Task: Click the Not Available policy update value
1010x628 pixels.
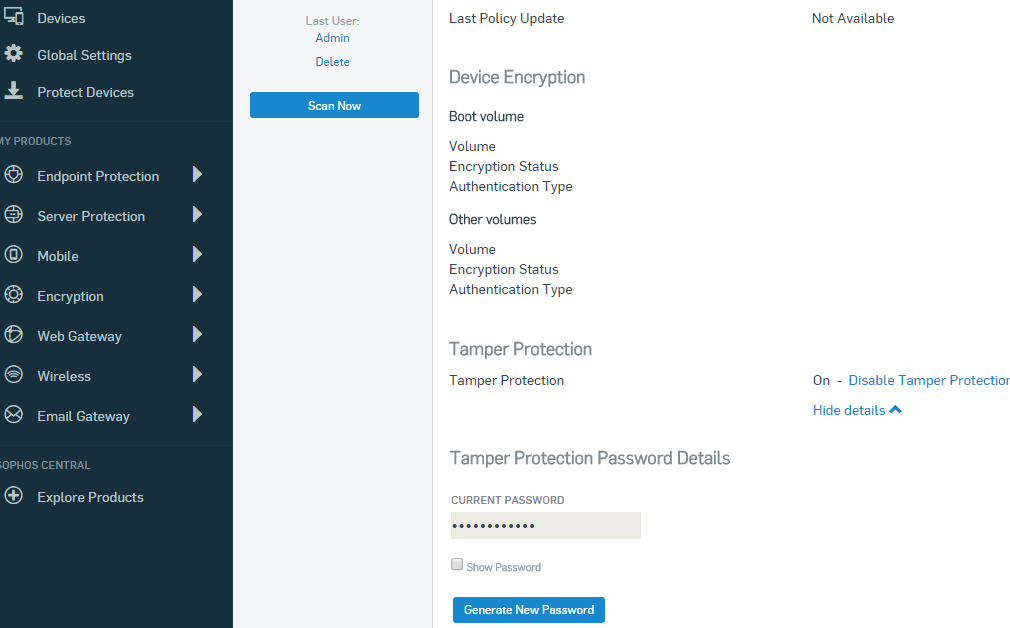Action: [853, 18]
